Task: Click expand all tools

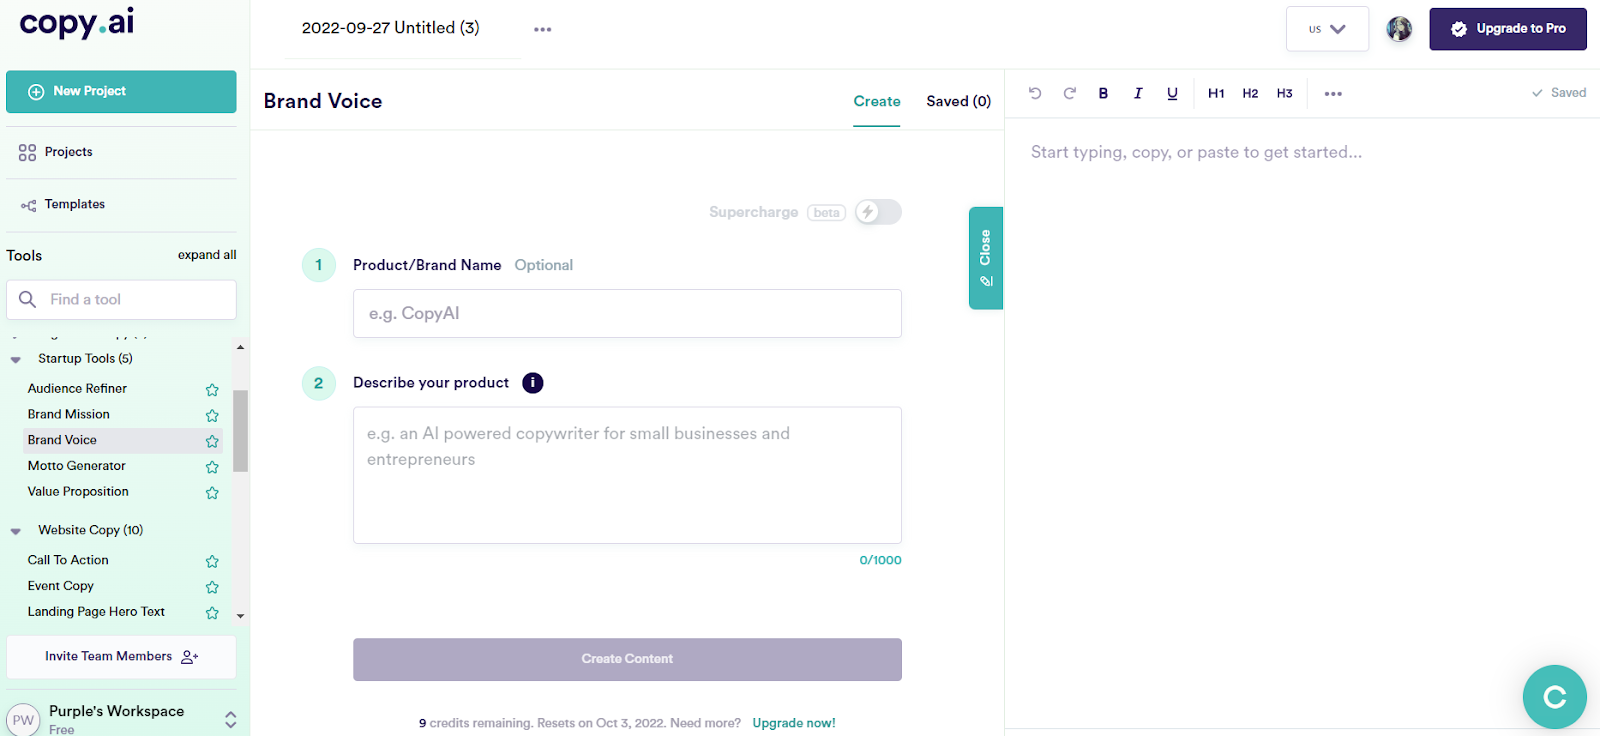Action: point(207,255)
